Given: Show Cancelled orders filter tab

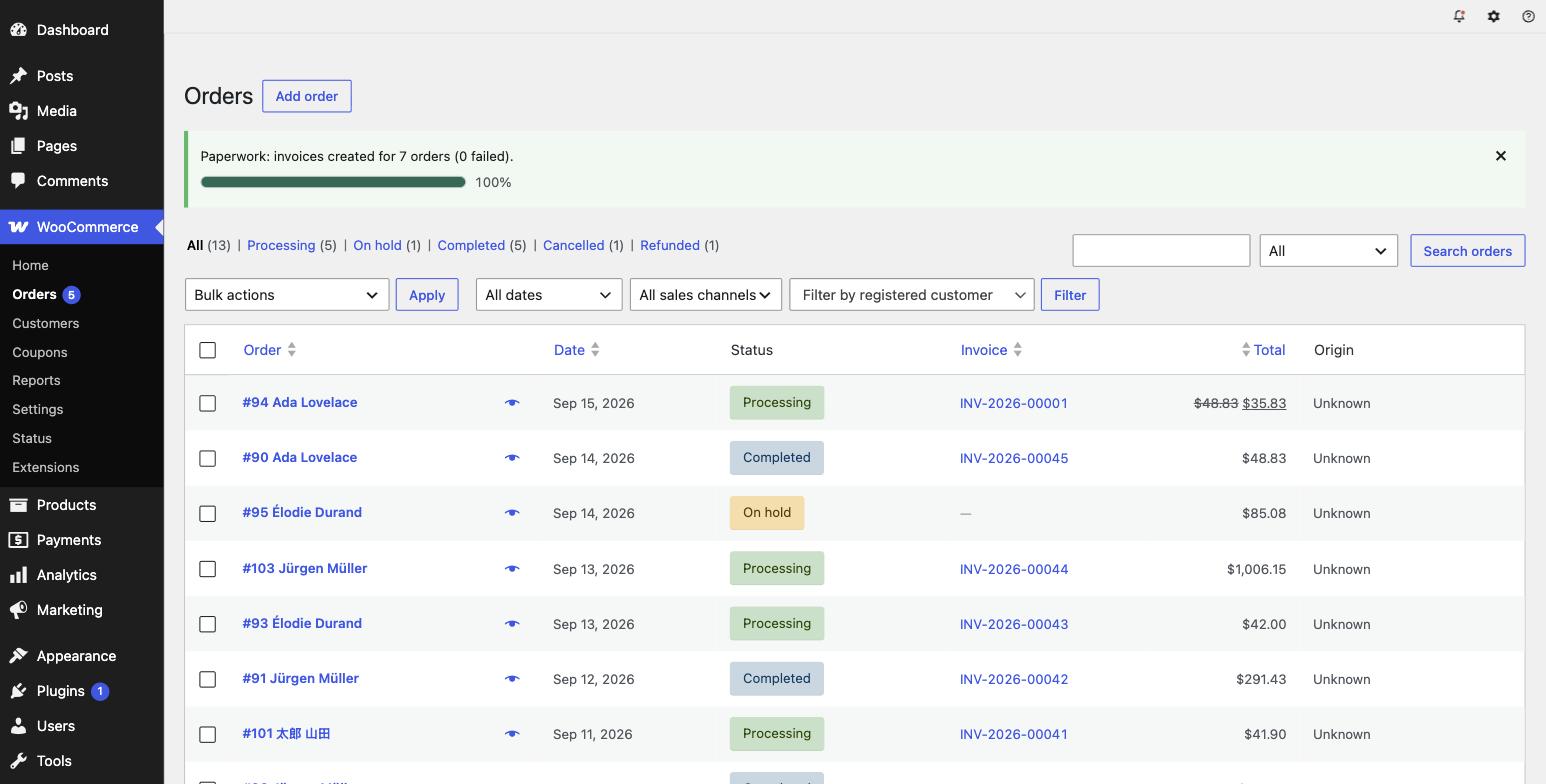Looking at the screenshot, I should point(573,245).
